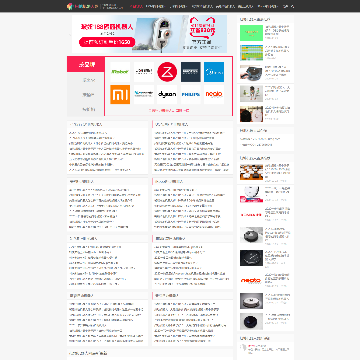Screen dimensions: 360x360
Task: Click the red pill button on banner
Action: (107, 42)
